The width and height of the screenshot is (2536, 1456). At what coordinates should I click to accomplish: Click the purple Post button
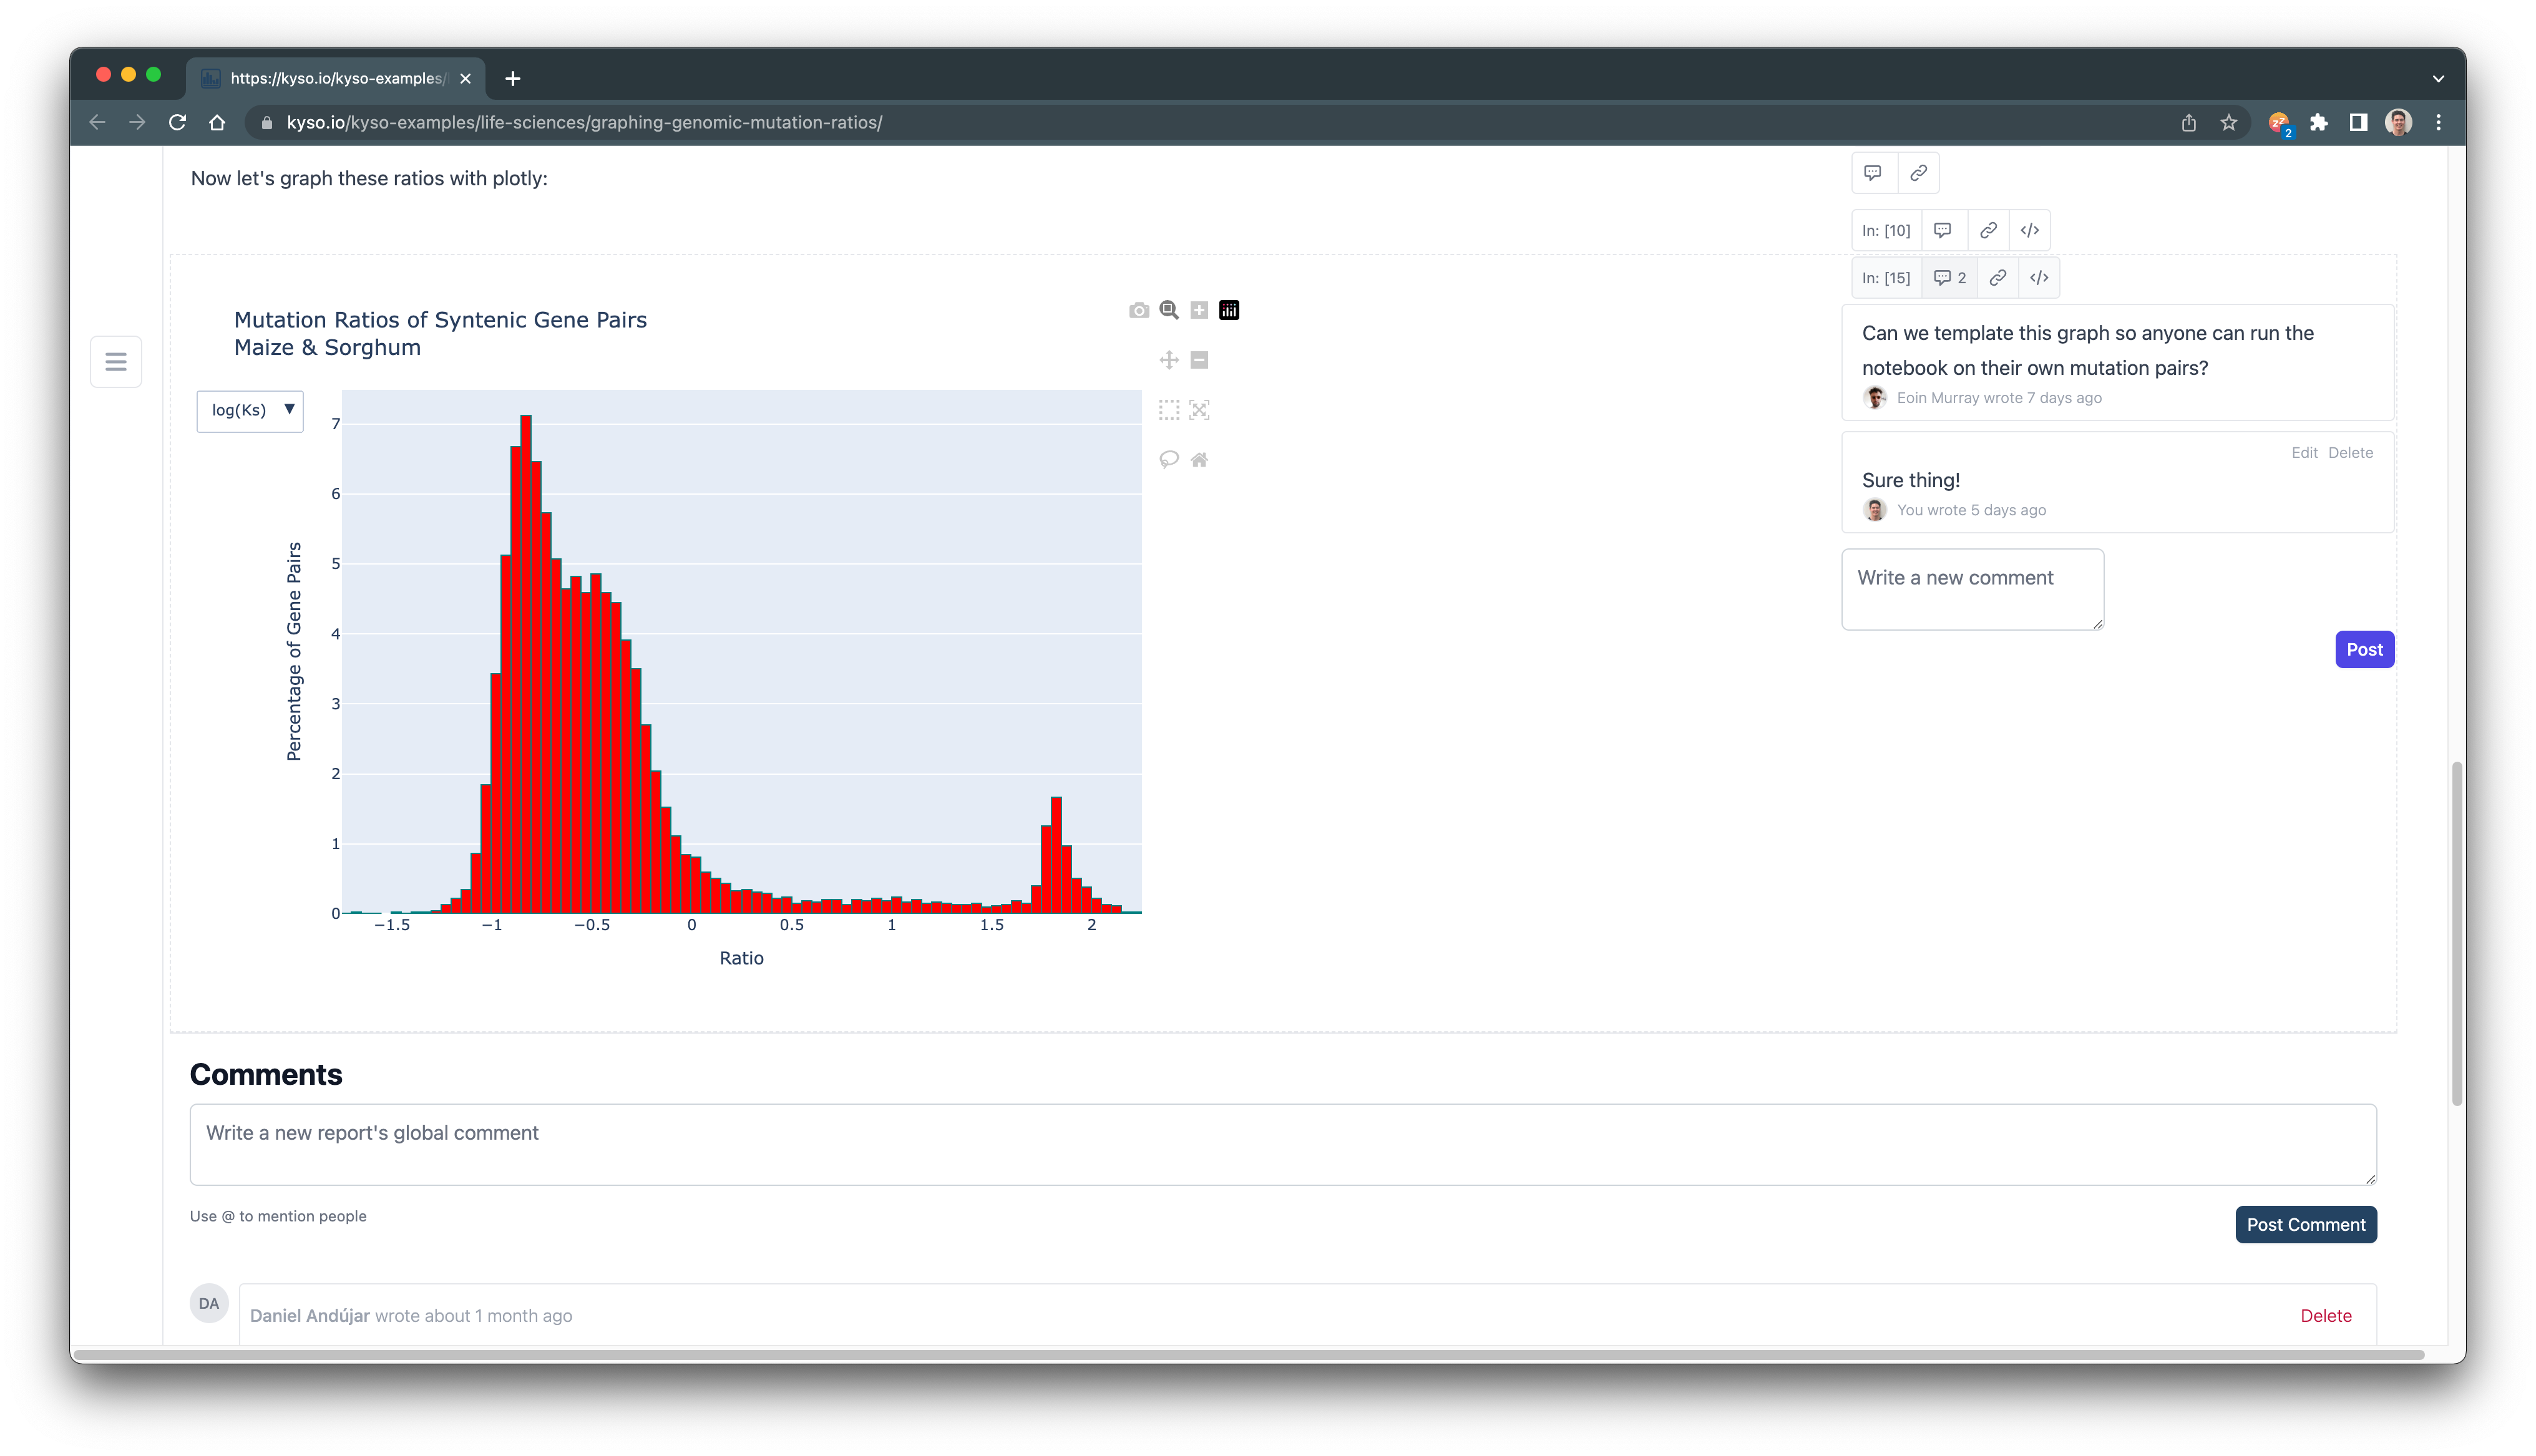(x=2364, y=650)
